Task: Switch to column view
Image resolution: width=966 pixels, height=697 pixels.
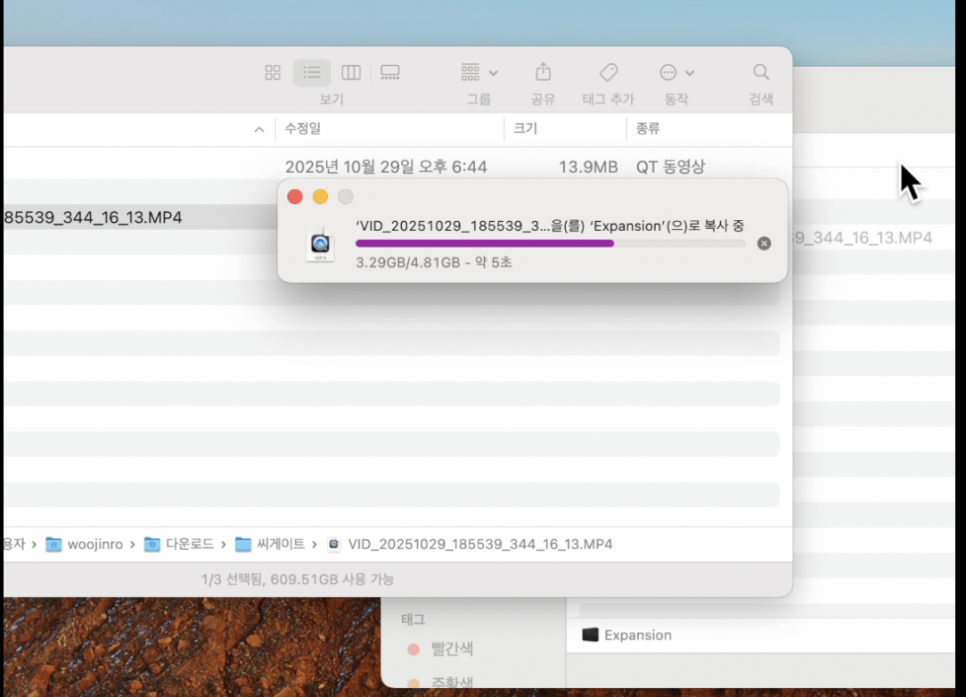Action: (351, 72)
